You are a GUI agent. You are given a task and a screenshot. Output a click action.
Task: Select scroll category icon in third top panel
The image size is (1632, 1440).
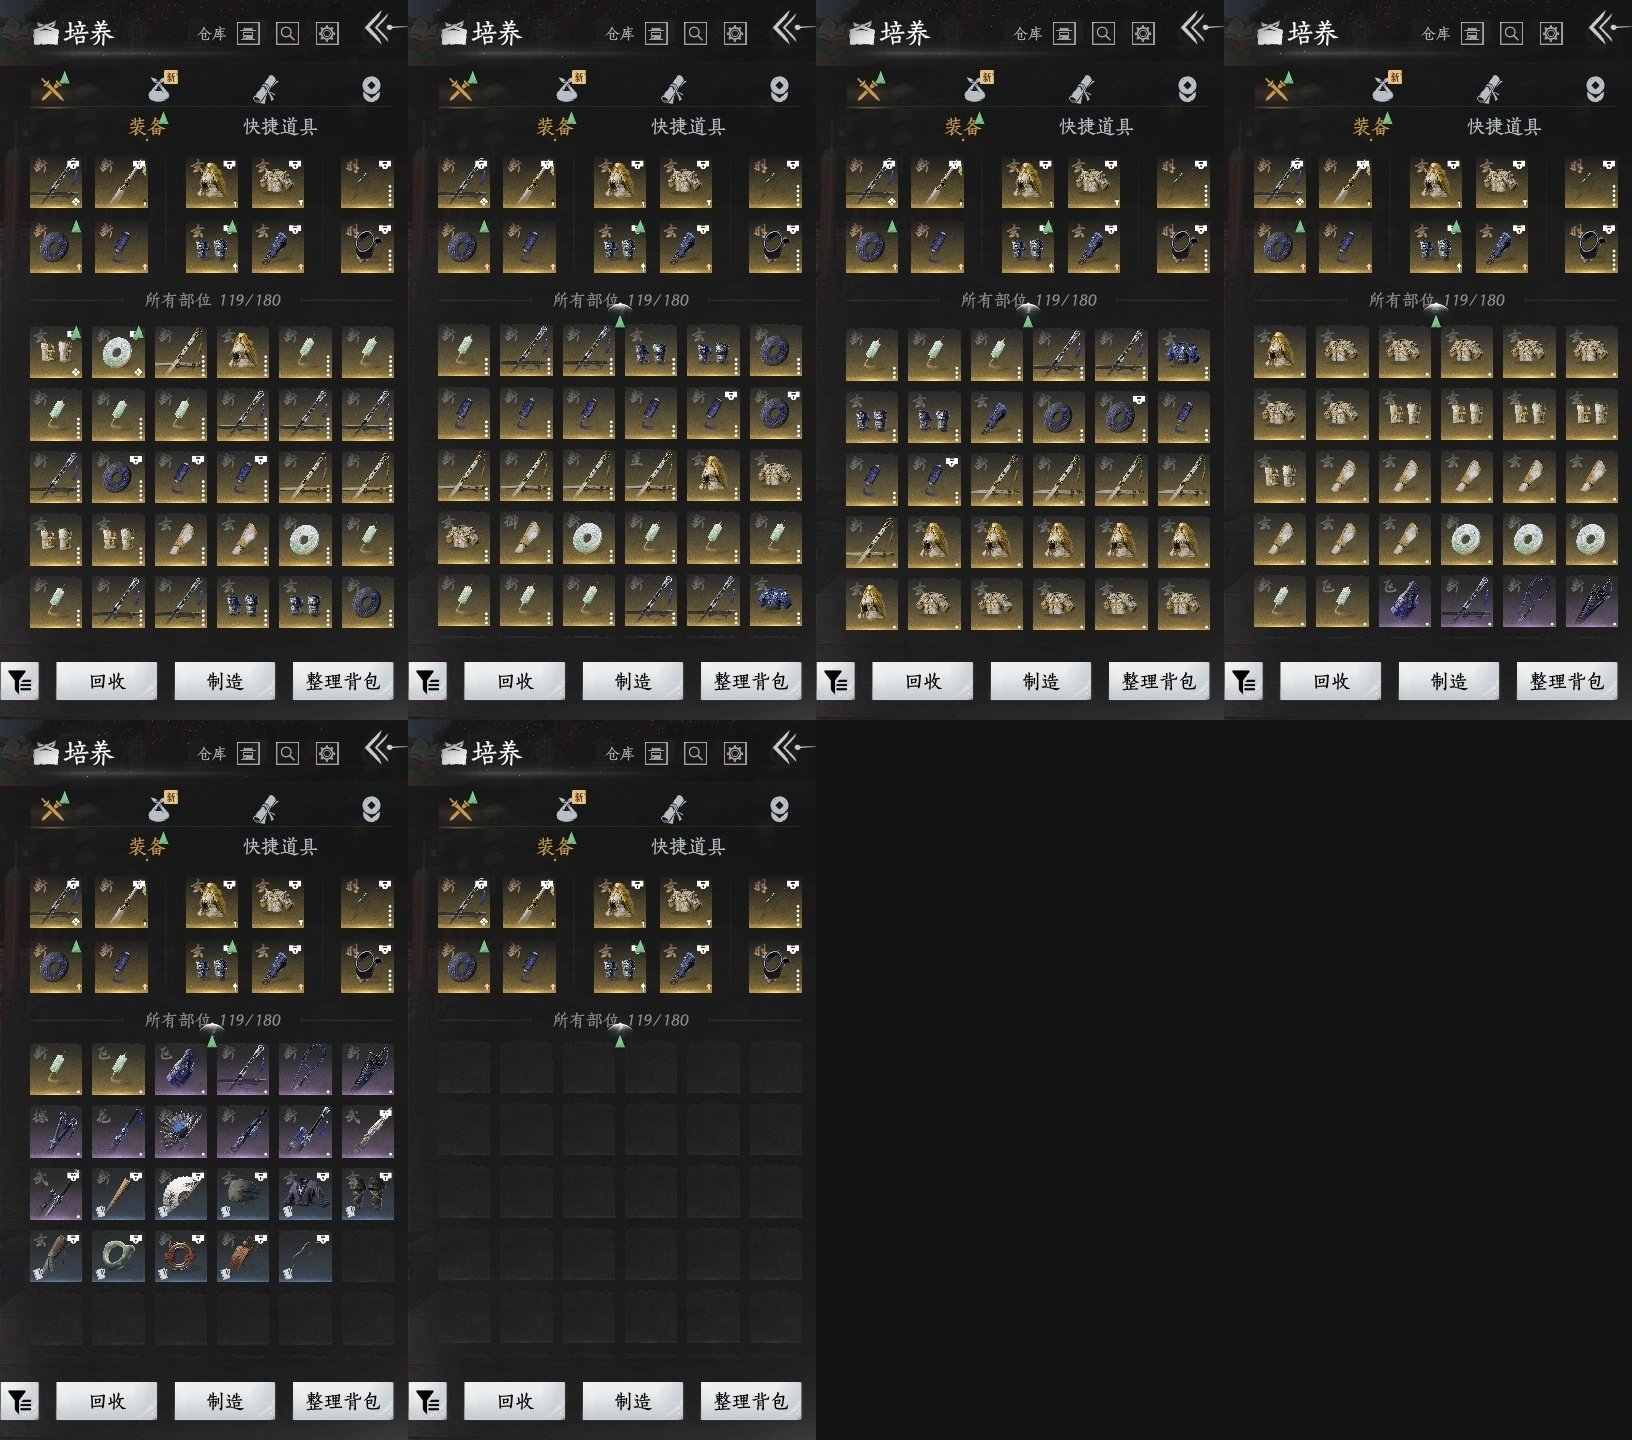(x=1081, y=90)
